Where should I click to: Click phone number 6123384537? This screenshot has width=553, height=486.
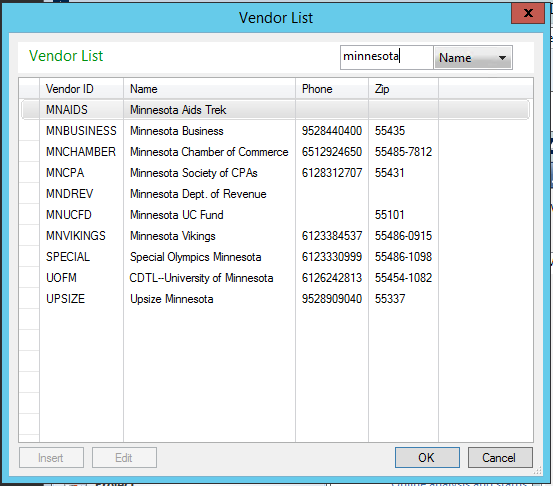click(x=332, y=236)
